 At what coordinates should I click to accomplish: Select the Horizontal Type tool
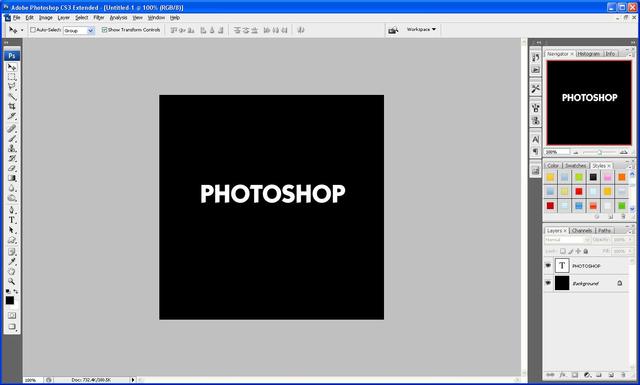[x=12, y=220]
